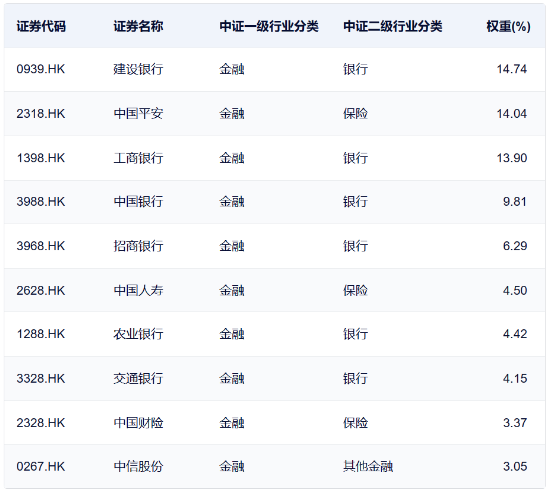550x494 pixels.
Task: Click the 中证一级行业分类 column header
Action: (x=269, y=26)
